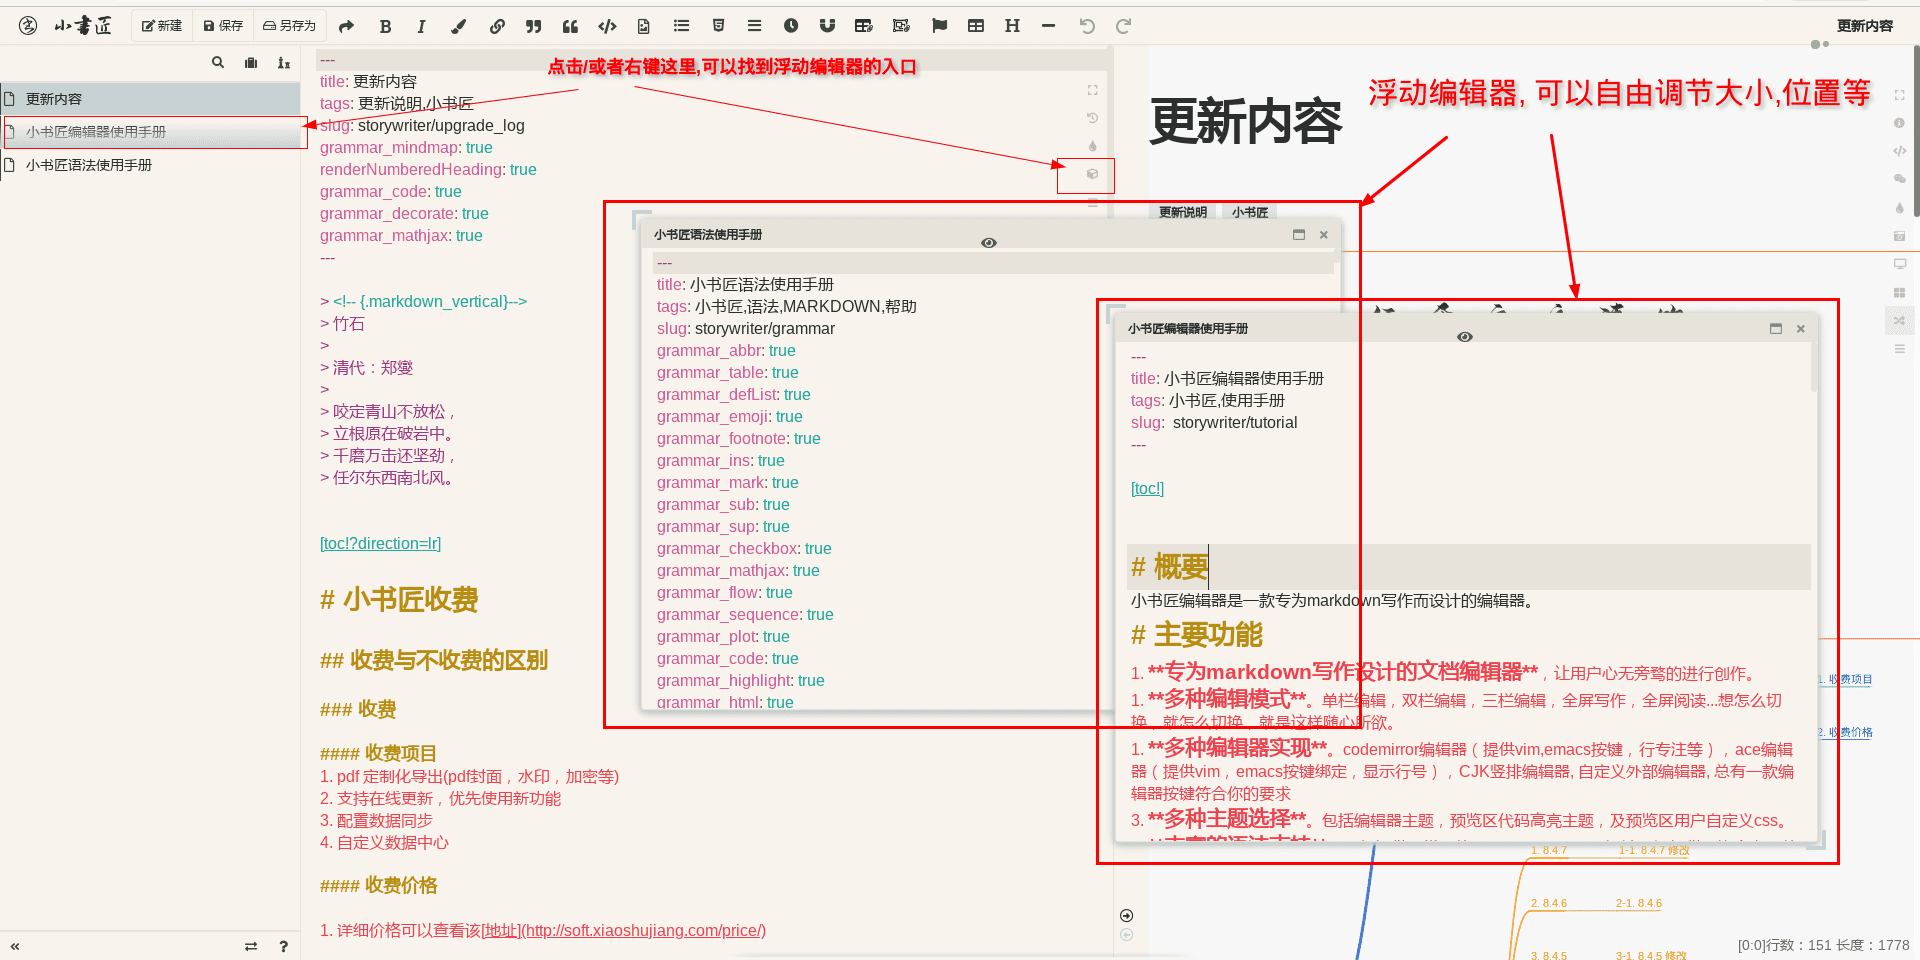Open the 更新内容 document in the sidebar
Image resolution: width=1920 pixels, height=960 pixels.
click(150, 99)
